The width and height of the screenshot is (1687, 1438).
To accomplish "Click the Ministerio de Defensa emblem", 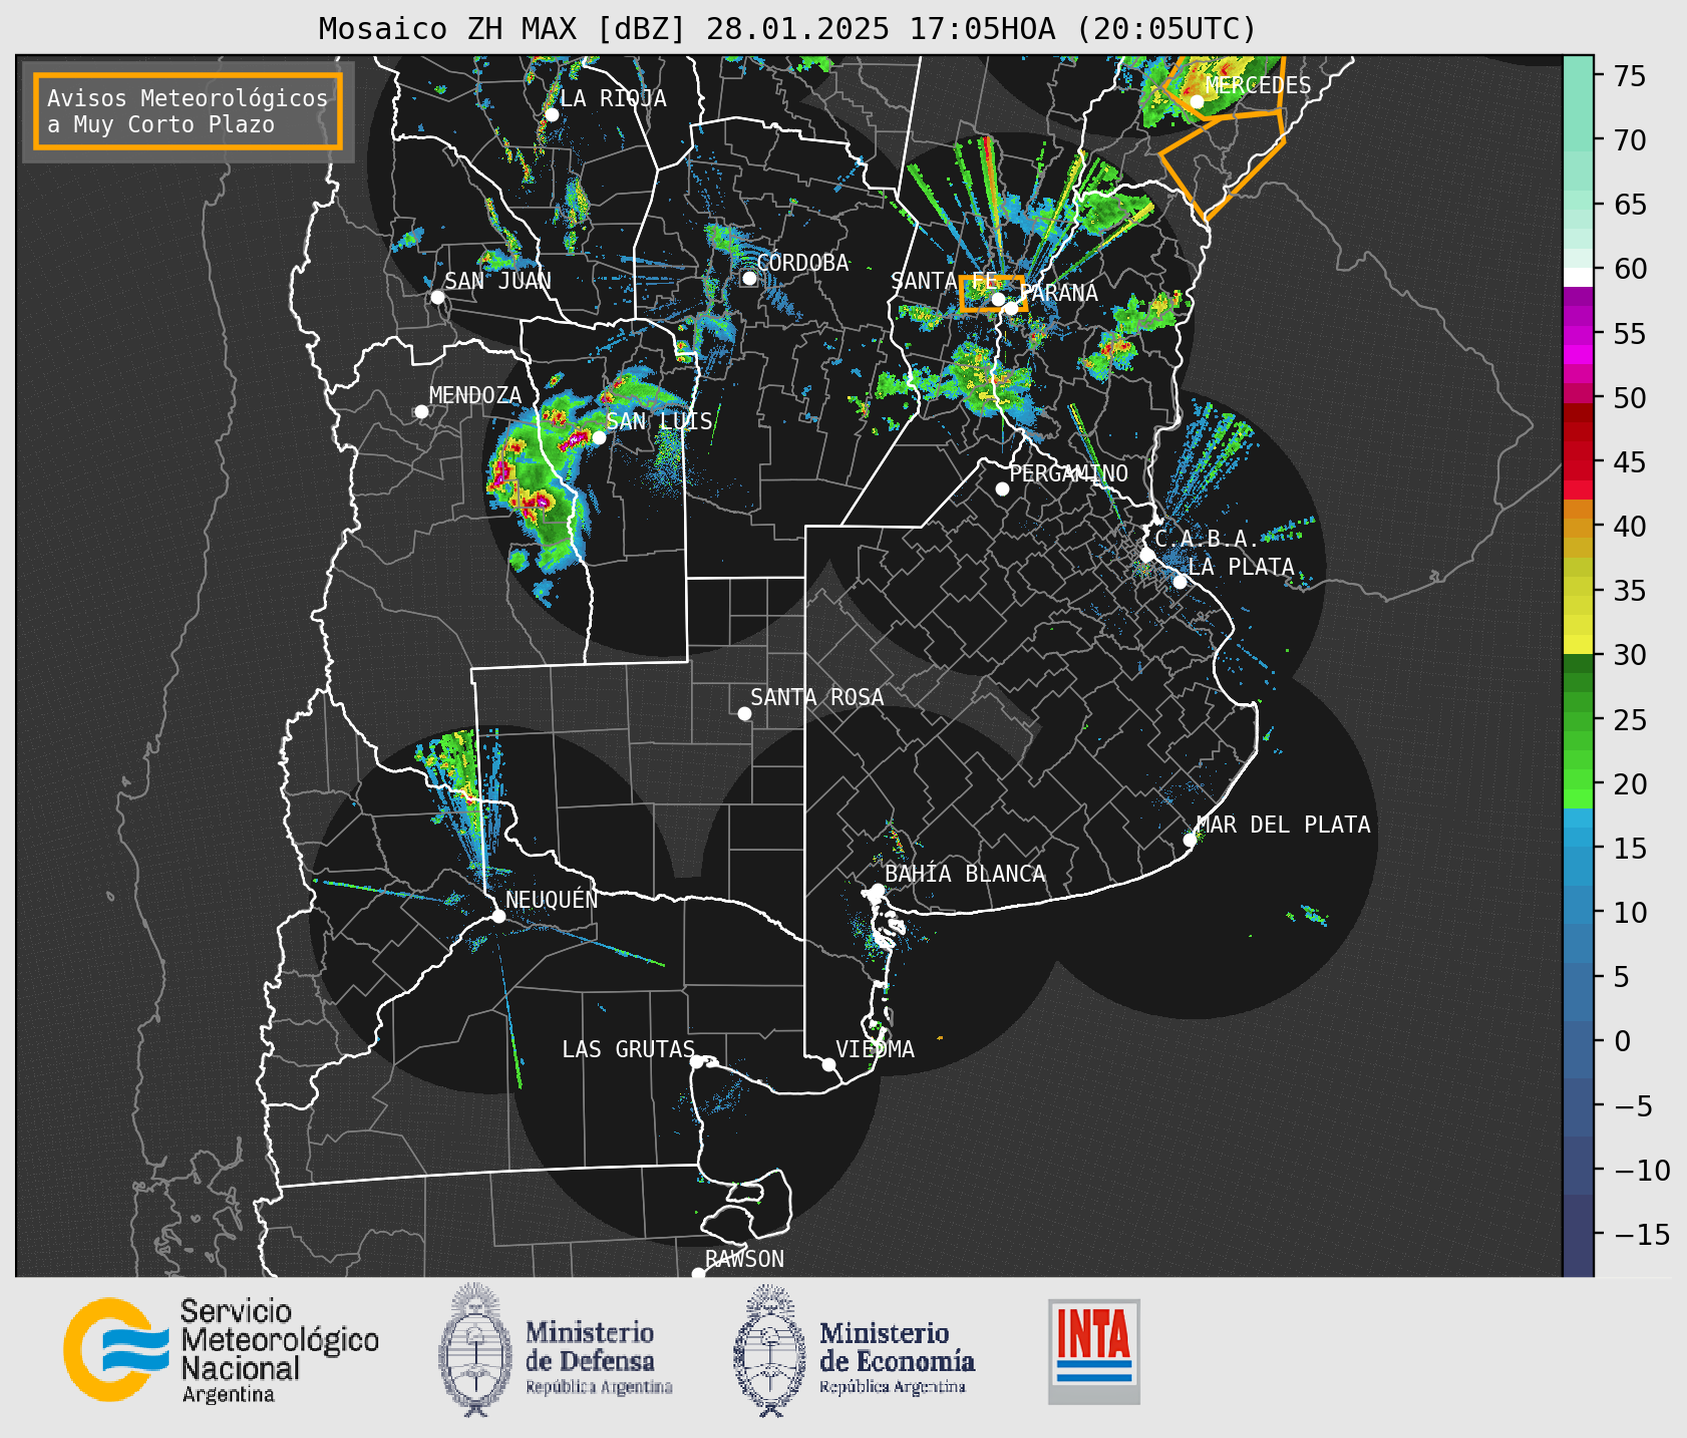I will [x=474, y=1349].
